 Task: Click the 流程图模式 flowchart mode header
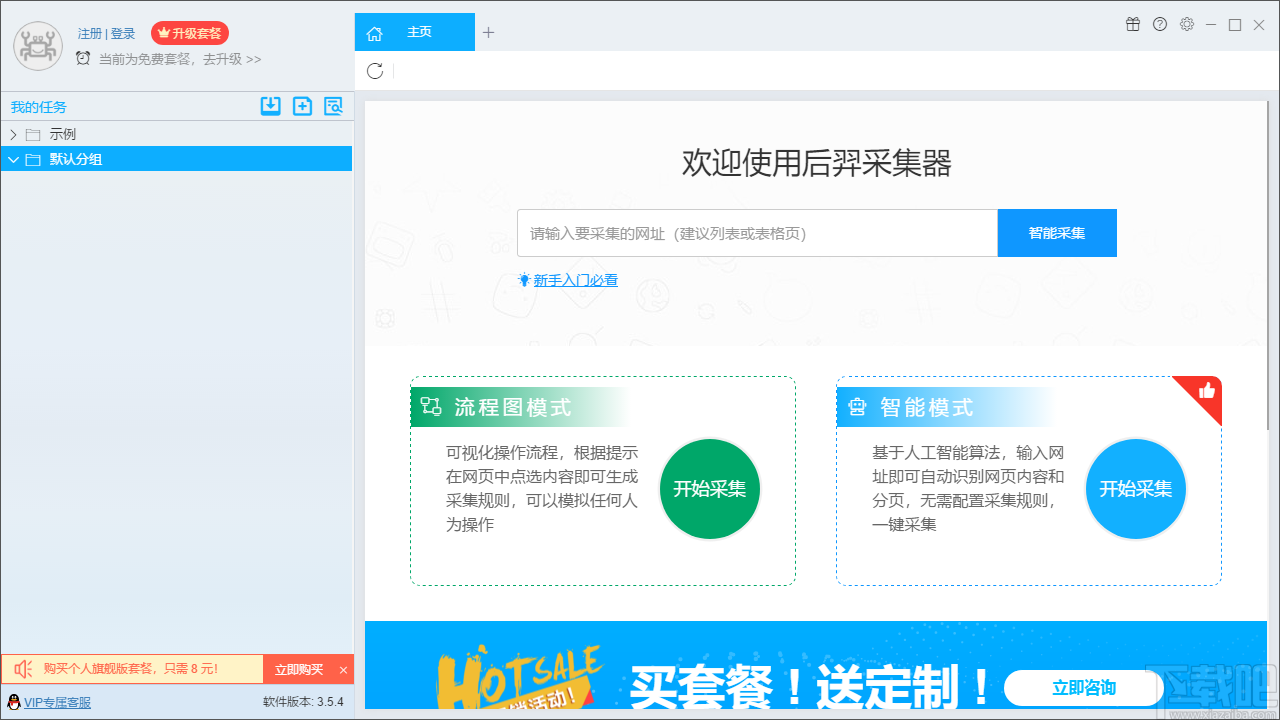tap(520, 407)
